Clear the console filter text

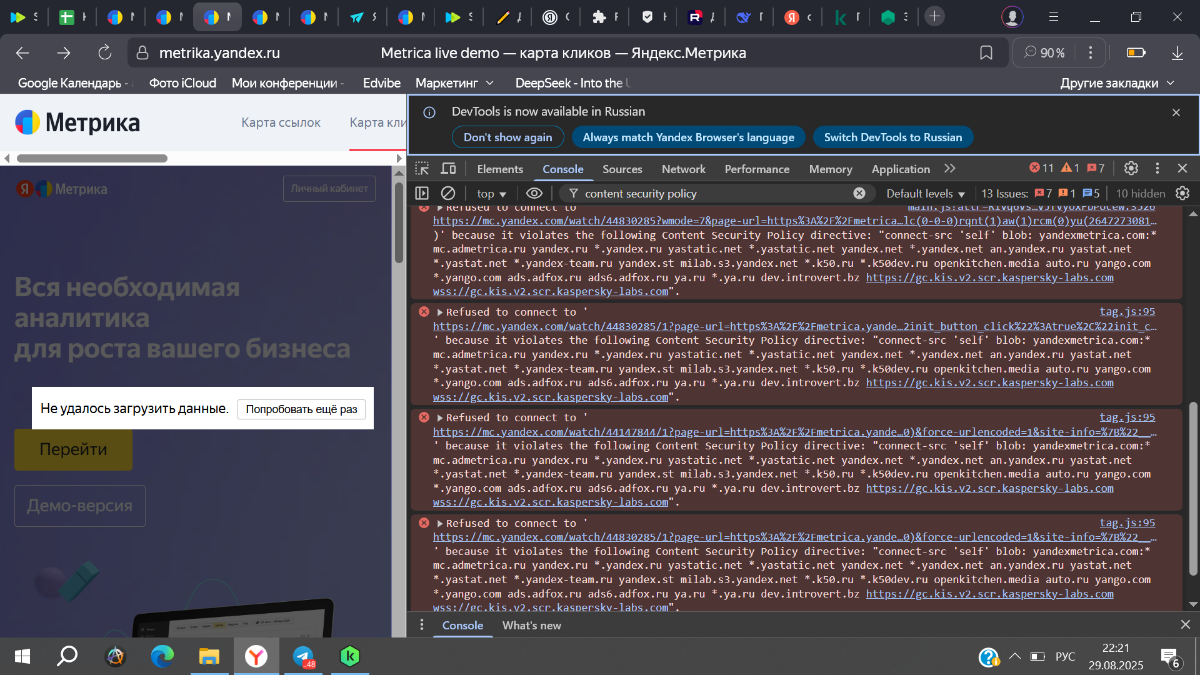click(x=859, y=193)
